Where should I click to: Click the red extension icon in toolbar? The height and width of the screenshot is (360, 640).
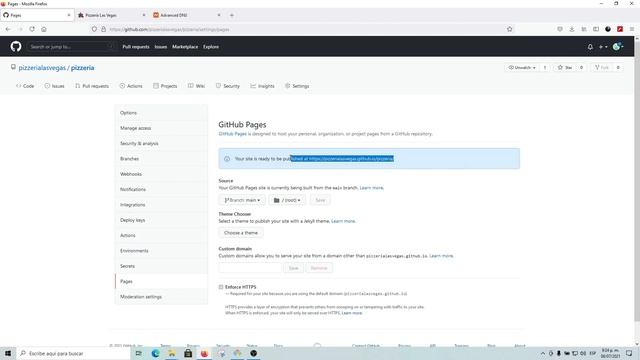(620, 29)
